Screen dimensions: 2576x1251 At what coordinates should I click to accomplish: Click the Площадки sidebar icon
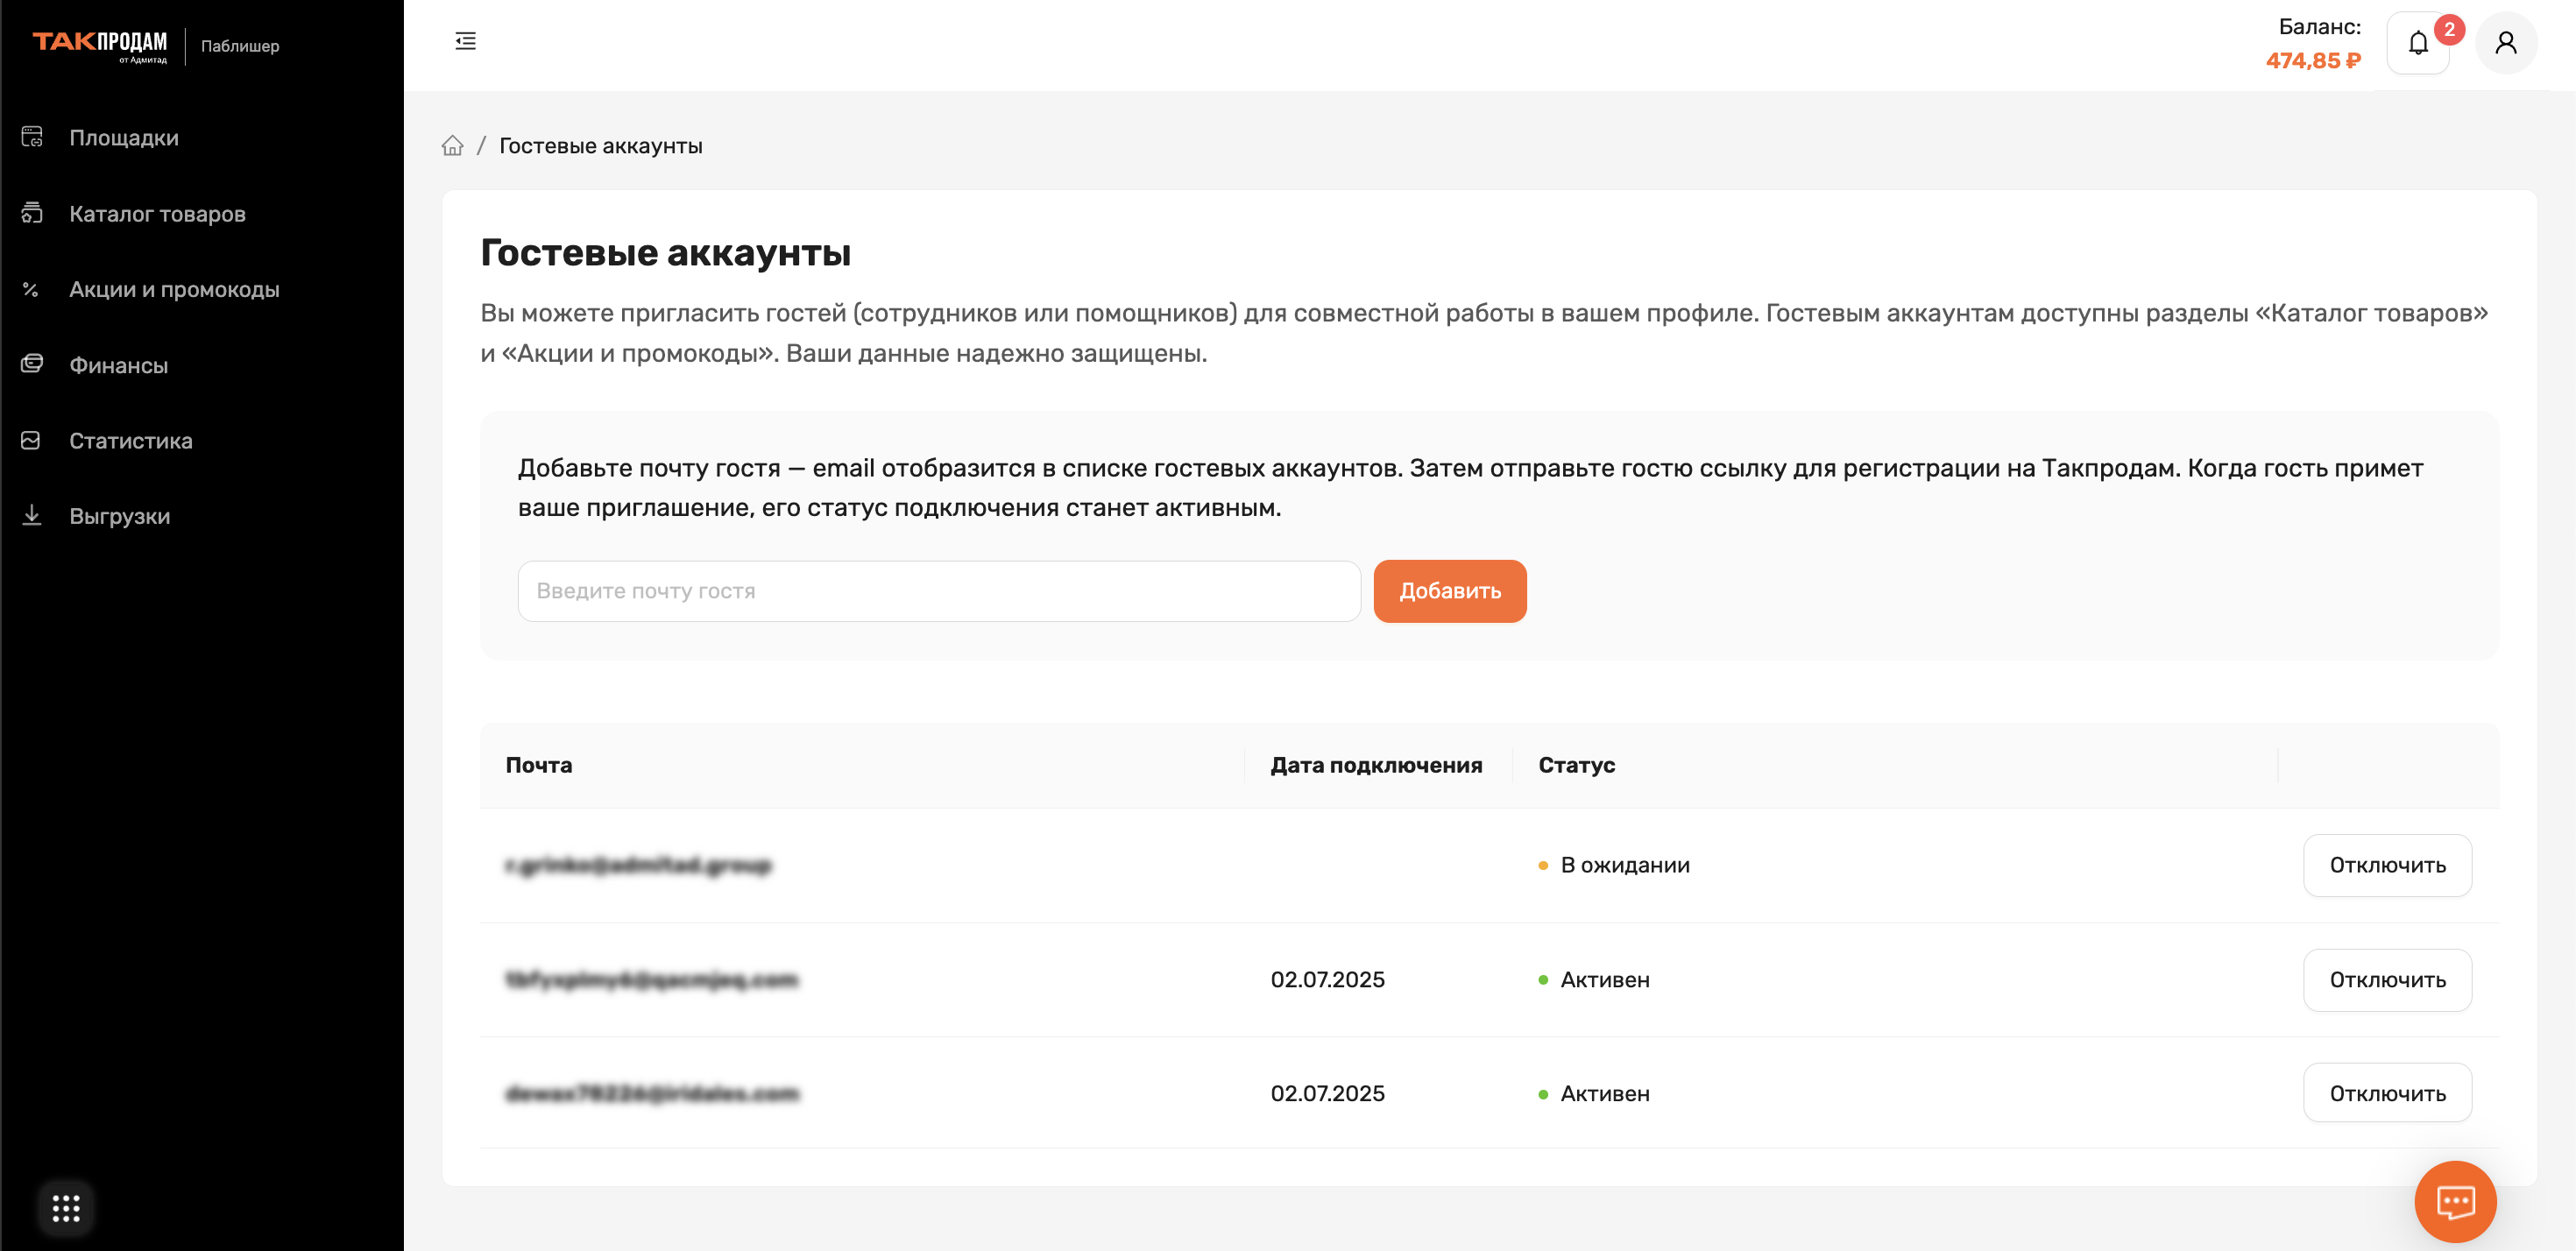[x=32, y=137]
